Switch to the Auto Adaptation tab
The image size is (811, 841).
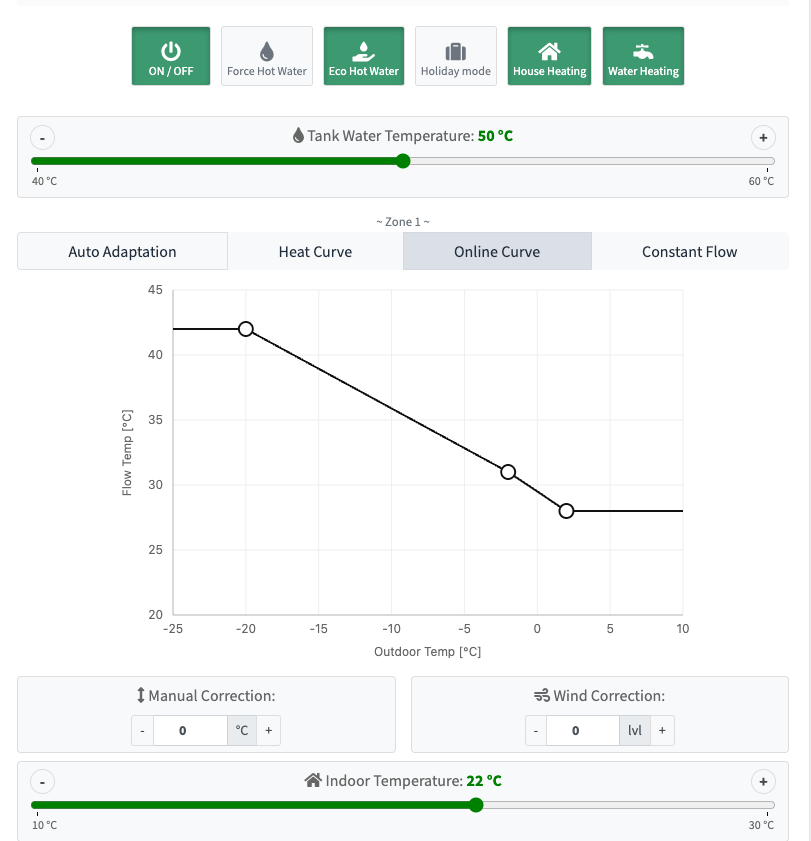122,252
